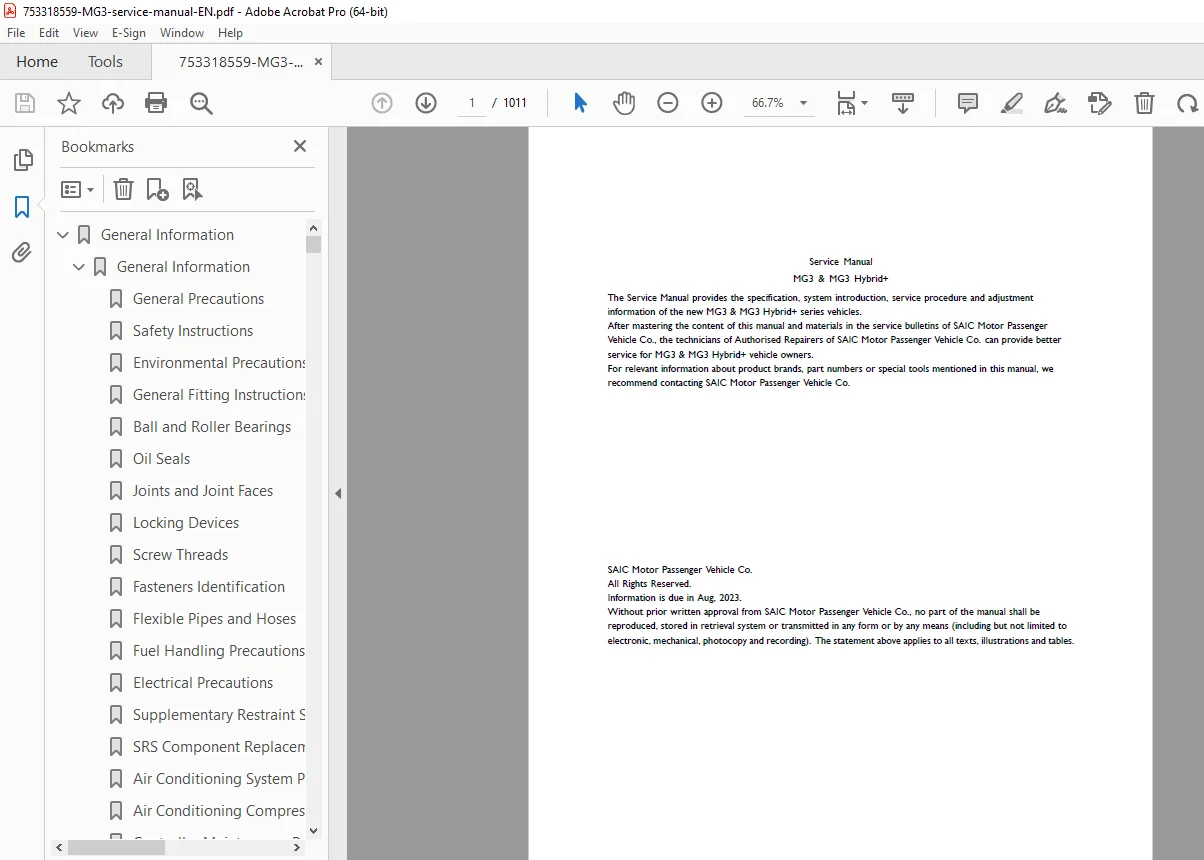Collapse the navigation pane with the arrow
Screen dimensions: 1204x860
(338, 493)
